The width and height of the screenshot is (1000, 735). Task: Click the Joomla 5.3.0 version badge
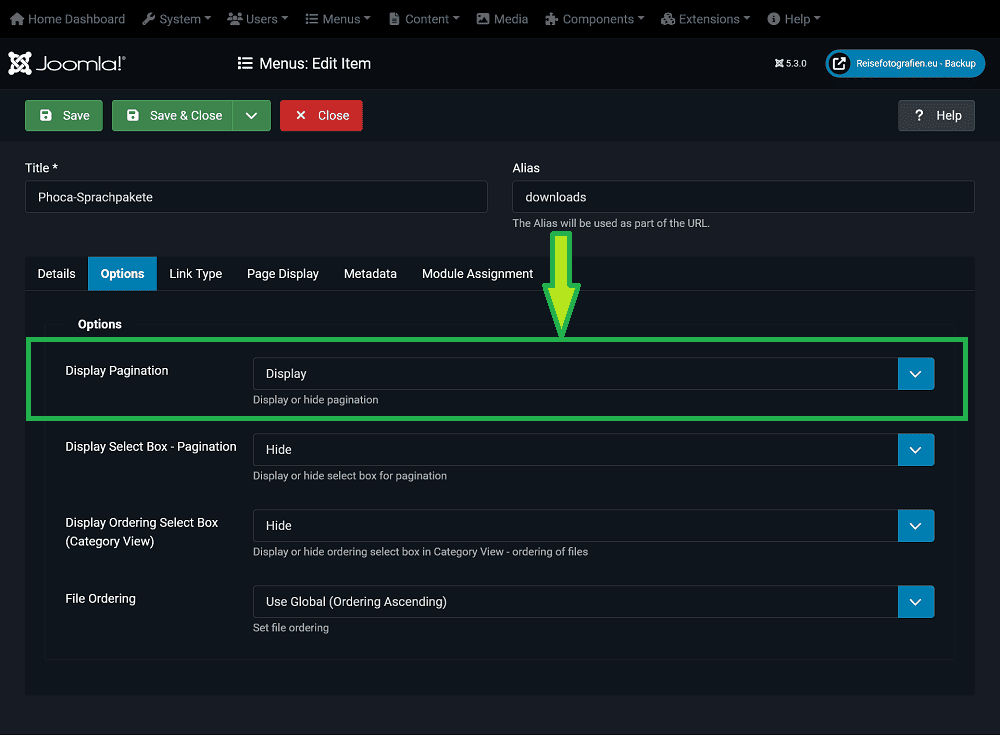click(x=791, y=63)
